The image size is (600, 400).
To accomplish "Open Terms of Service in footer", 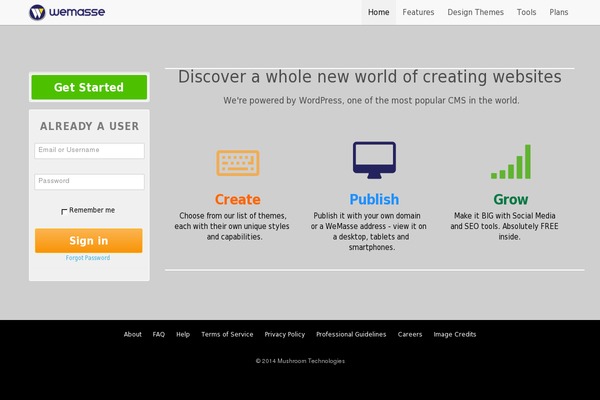I will tap(227, 334).
